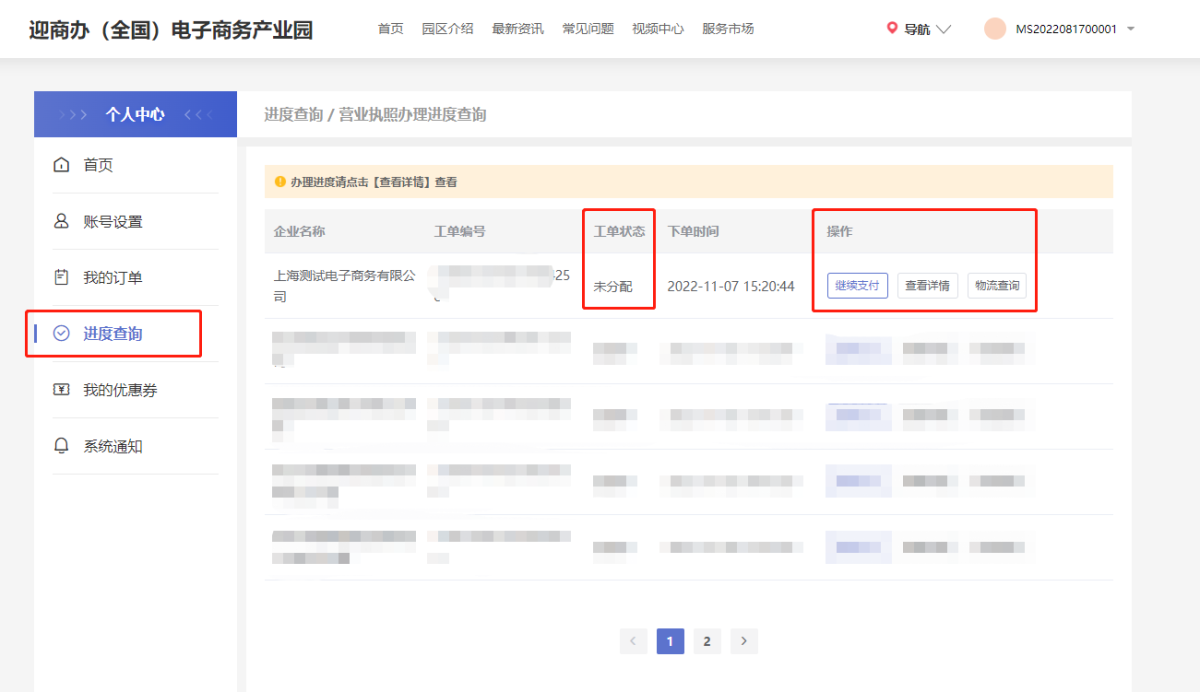This screenshot has width=1200, height=692.
Task: Click the 继续支付 button
Action: (x=857, y=286)
